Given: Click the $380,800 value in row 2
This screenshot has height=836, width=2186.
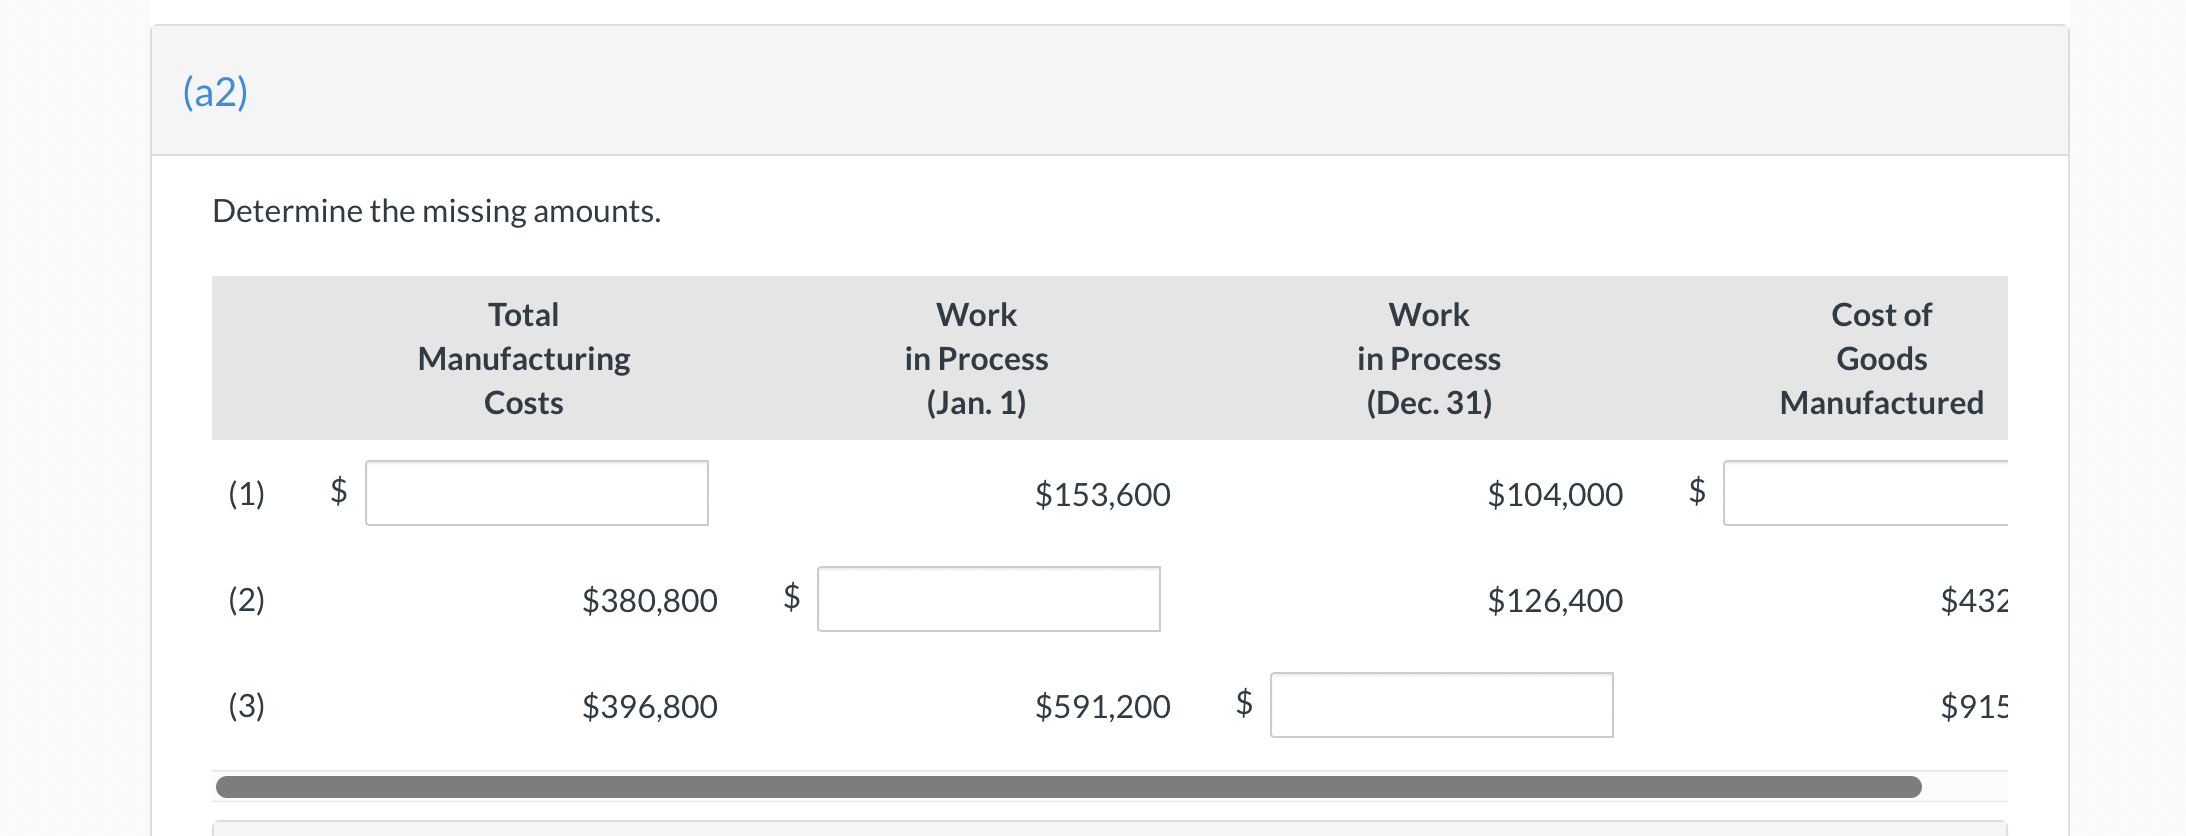Looking at the screenshot, I should pyautogui.click(x=650, y=600).
